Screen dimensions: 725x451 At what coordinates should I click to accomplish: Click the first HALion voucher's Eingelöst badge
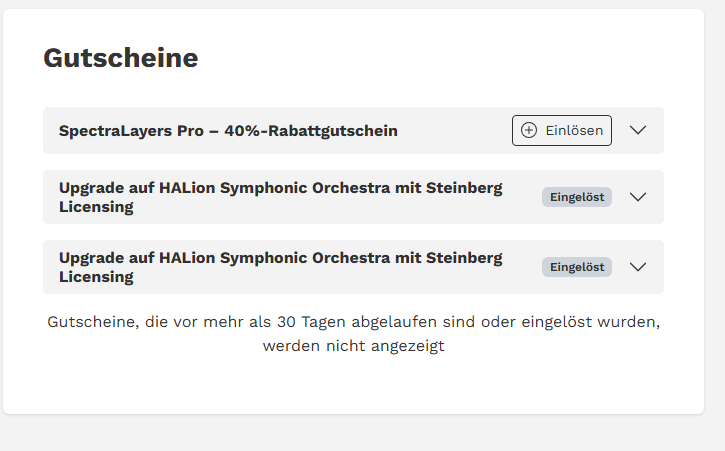point(577,197)
